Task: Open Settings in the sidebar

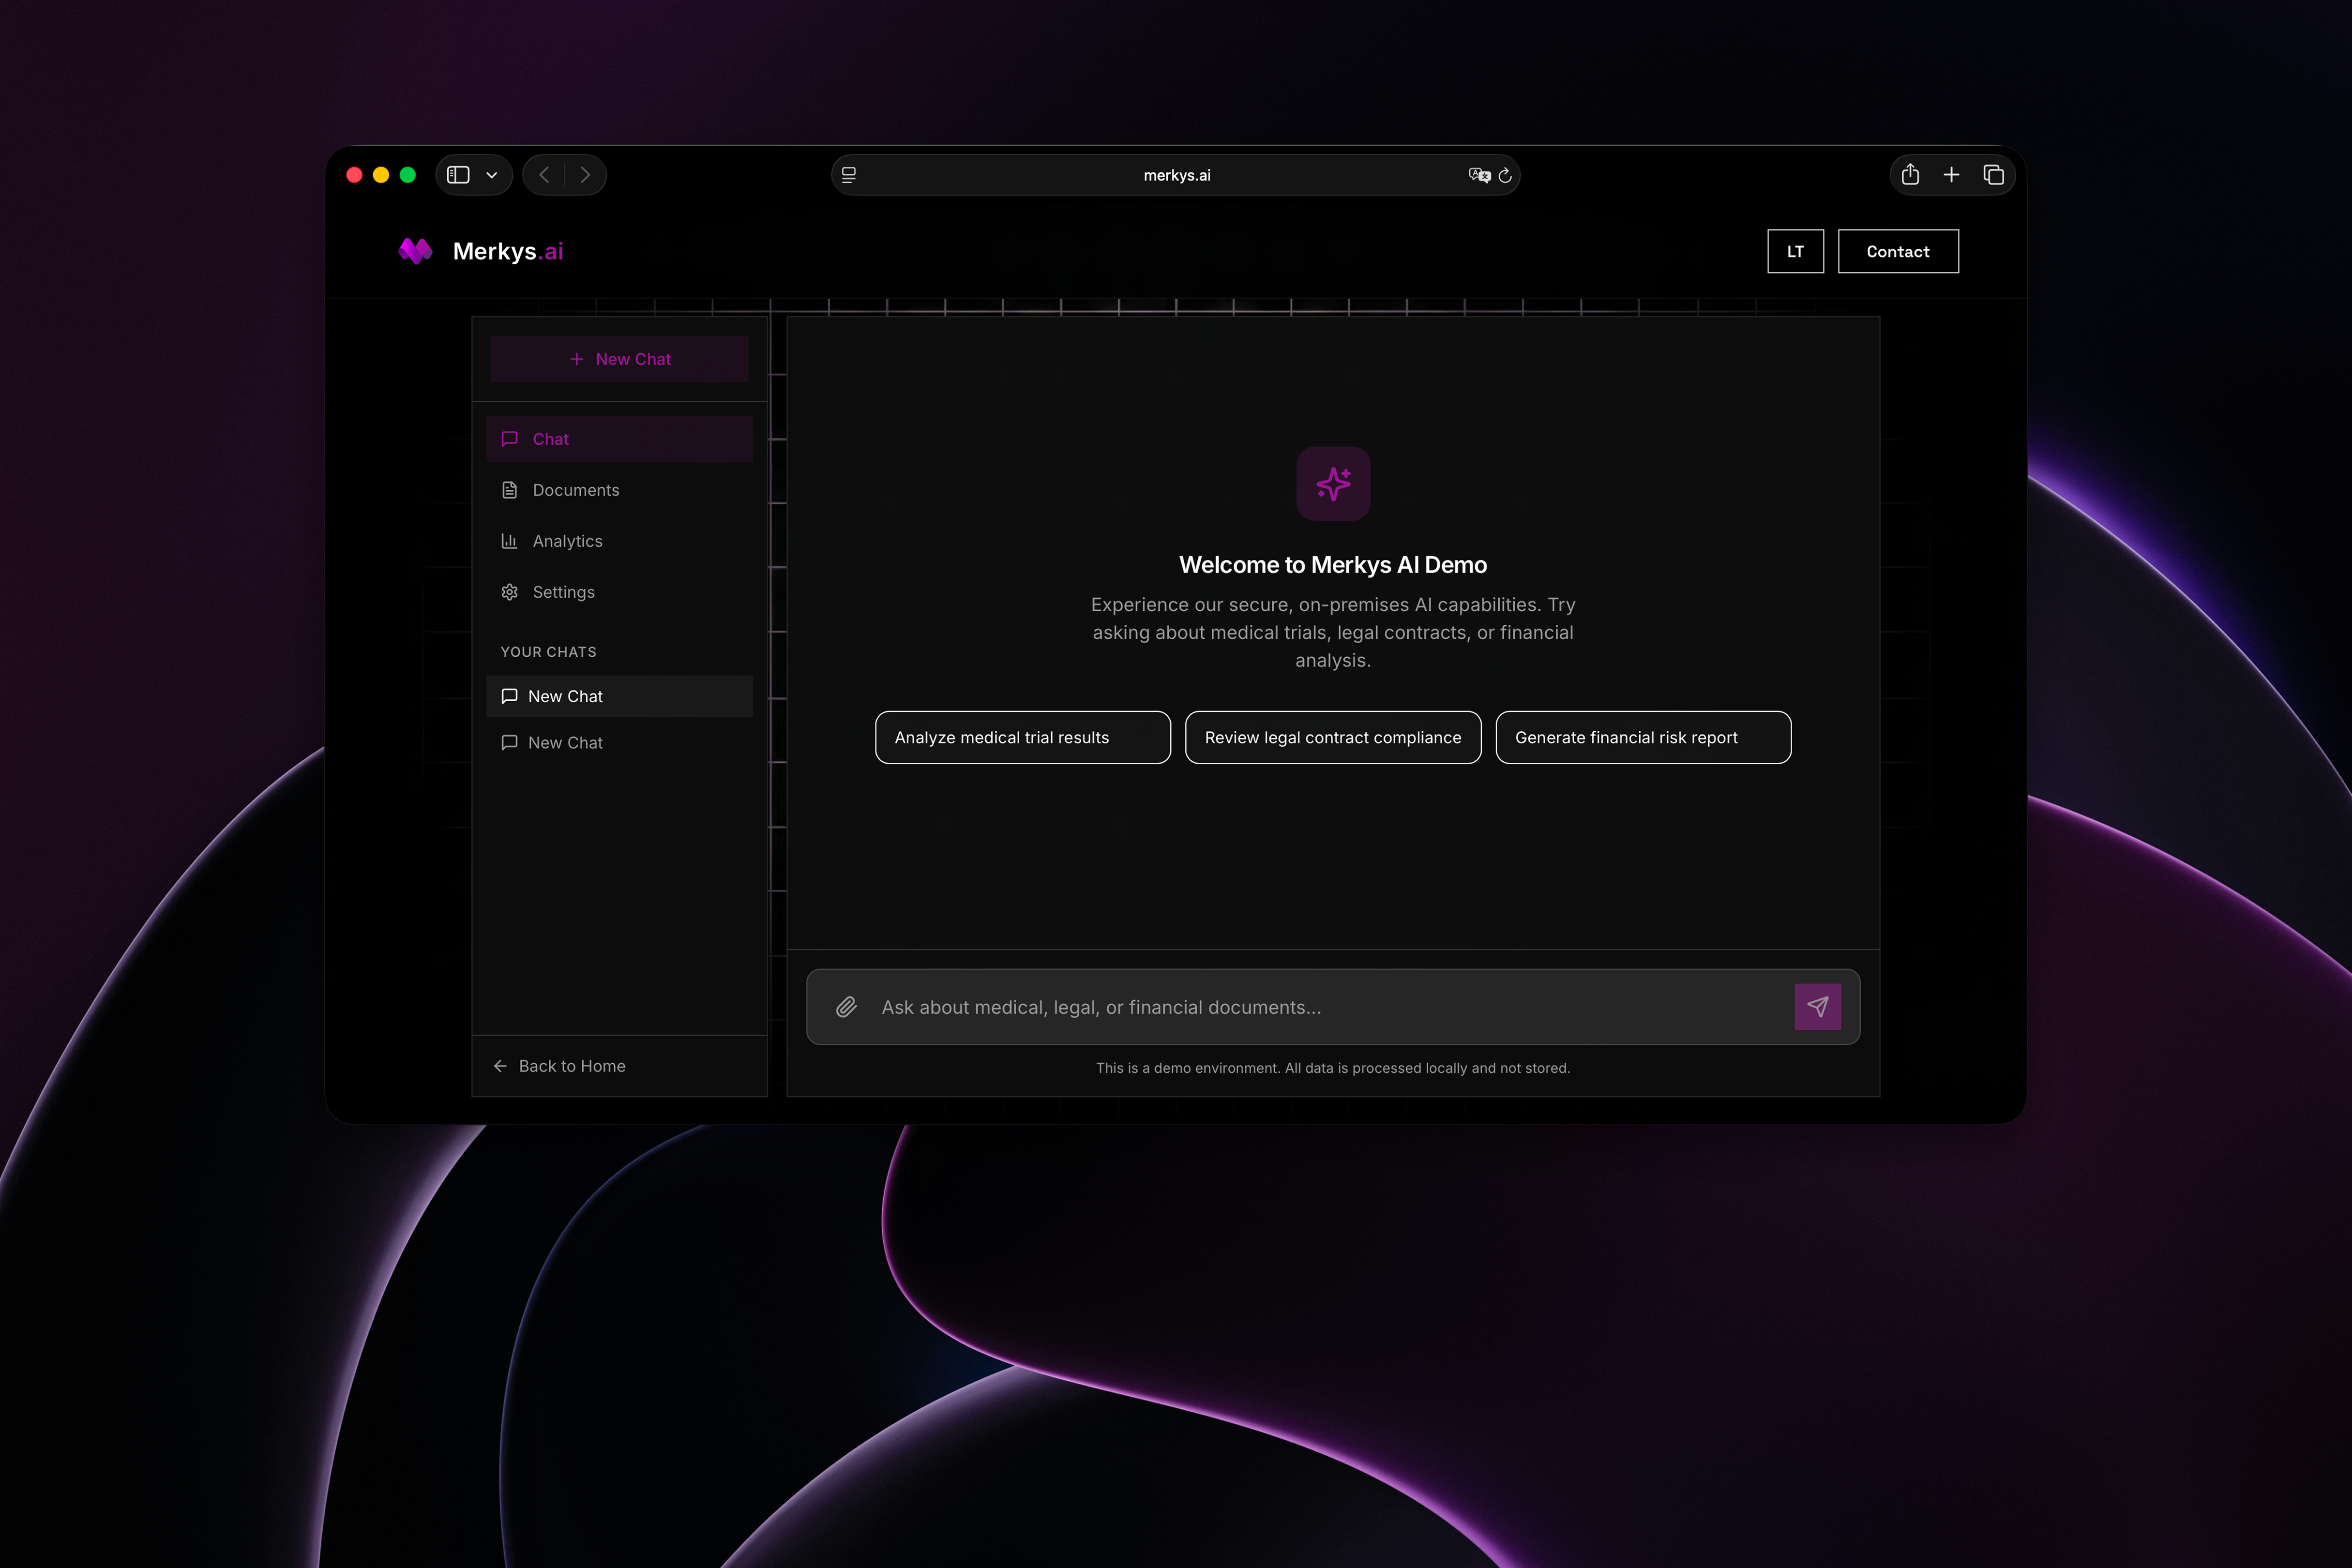Action: [620, 592]
